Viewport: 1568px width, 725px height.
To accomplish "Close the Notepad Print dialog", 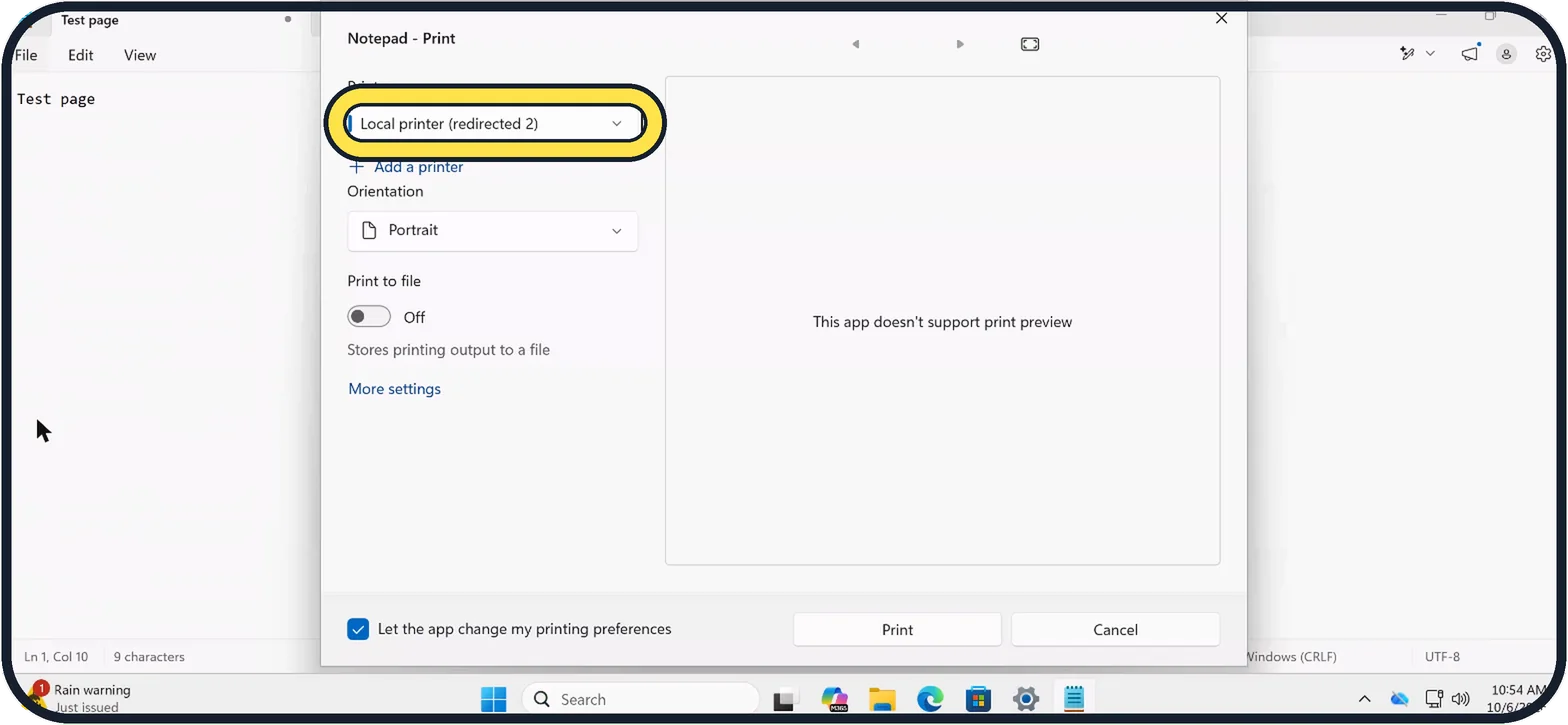I will (x=1221, y=18).
